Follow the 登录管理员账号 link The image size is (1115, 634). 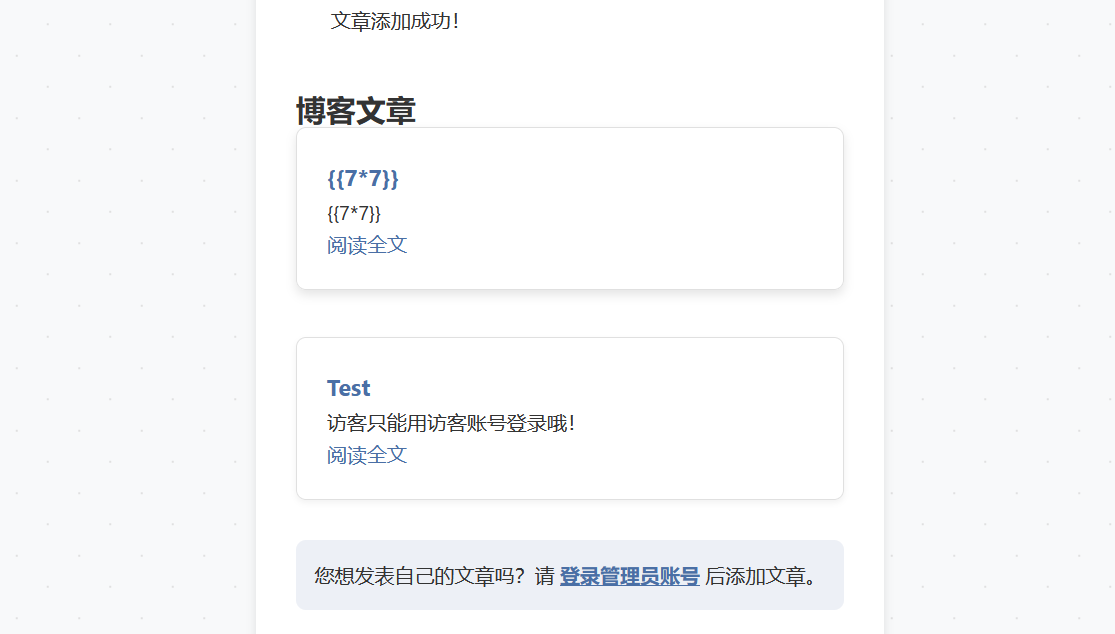coord(629,576)
